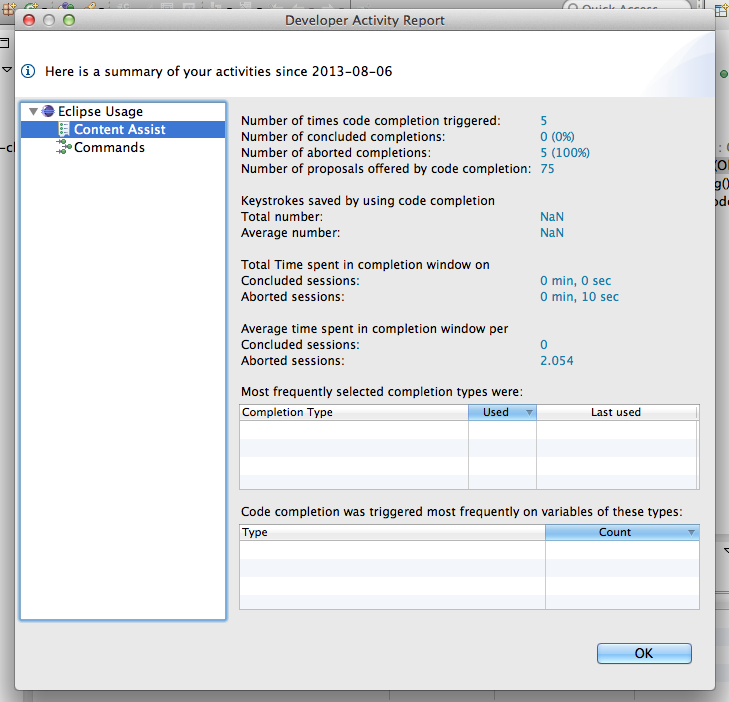
Task: Sort by the Type column header
Action: (392, 532)
